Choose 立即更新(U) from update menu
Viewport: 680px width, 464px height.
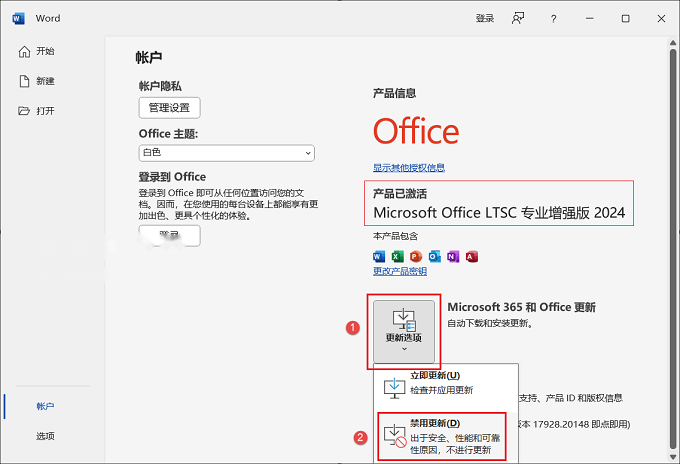pos(446,384)
